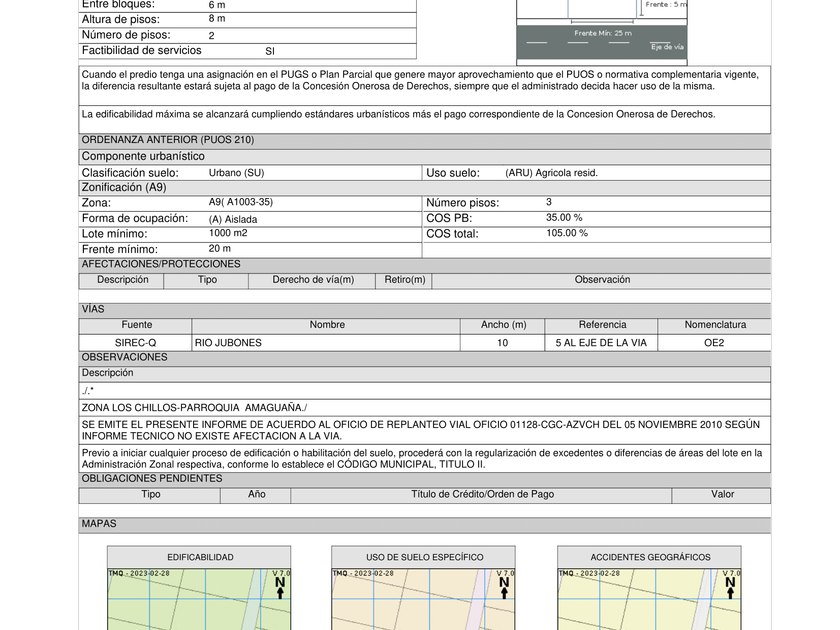Select the 'Título de Crédito/Orden de Pago' header
840x630 pixels.
coord(482,494)
